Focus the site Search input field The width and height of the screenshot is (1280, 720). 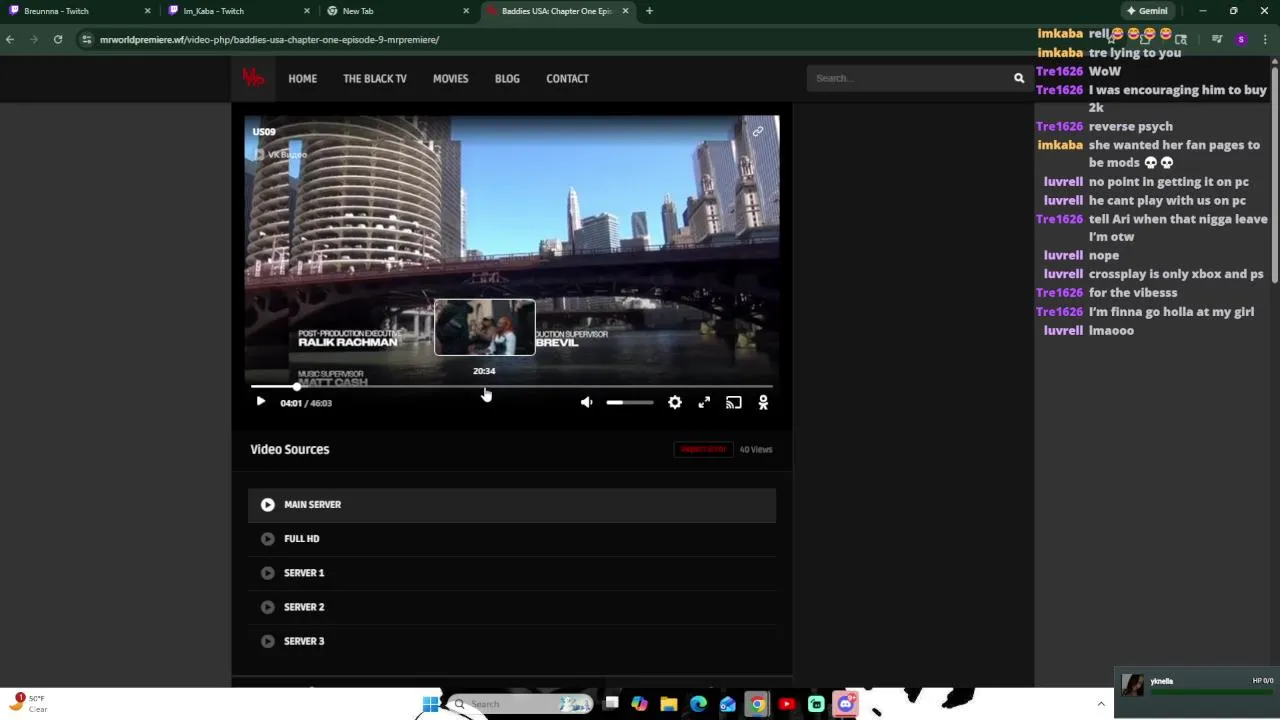(x=908, y=78)
